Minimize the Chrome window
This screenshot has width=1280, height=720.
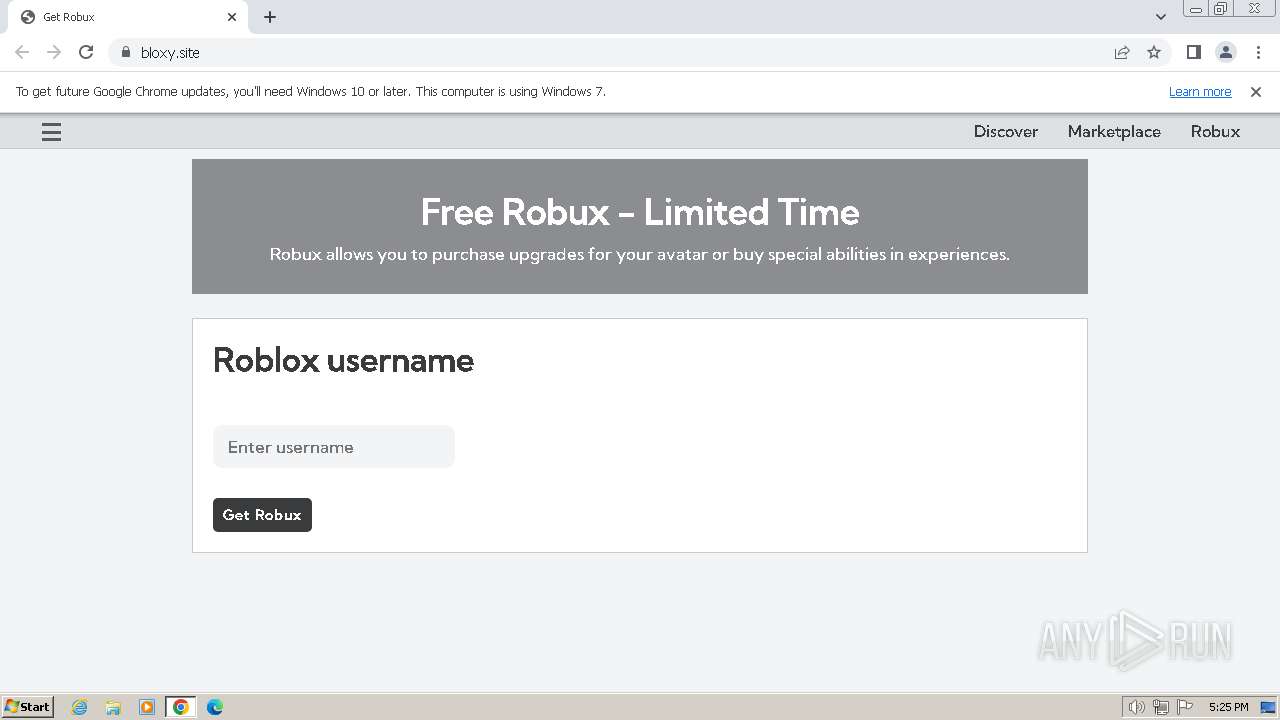point(1196,9)
